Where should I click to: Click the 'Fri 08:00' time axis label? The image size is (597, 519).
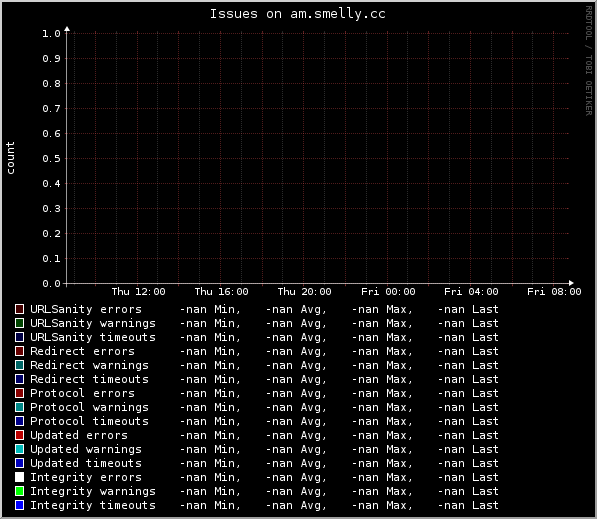coord(554,292)
